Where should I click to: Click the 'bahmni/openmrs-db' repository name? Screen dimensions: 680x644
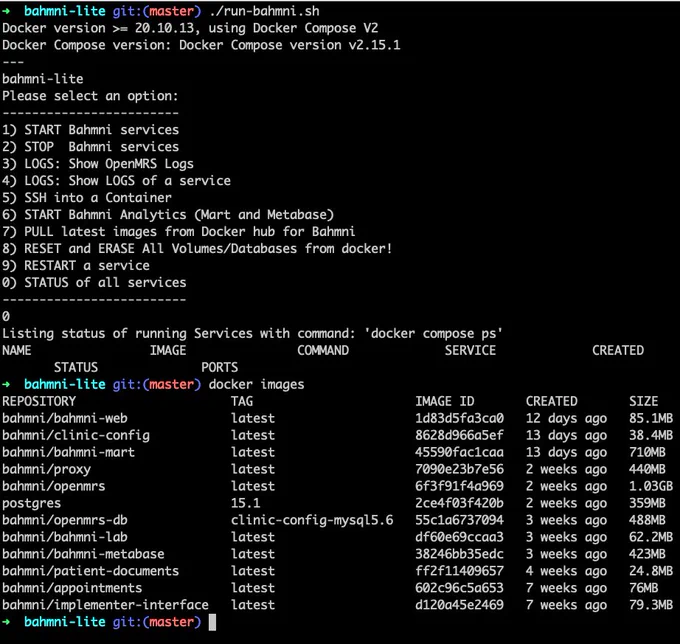coord(65,520)
